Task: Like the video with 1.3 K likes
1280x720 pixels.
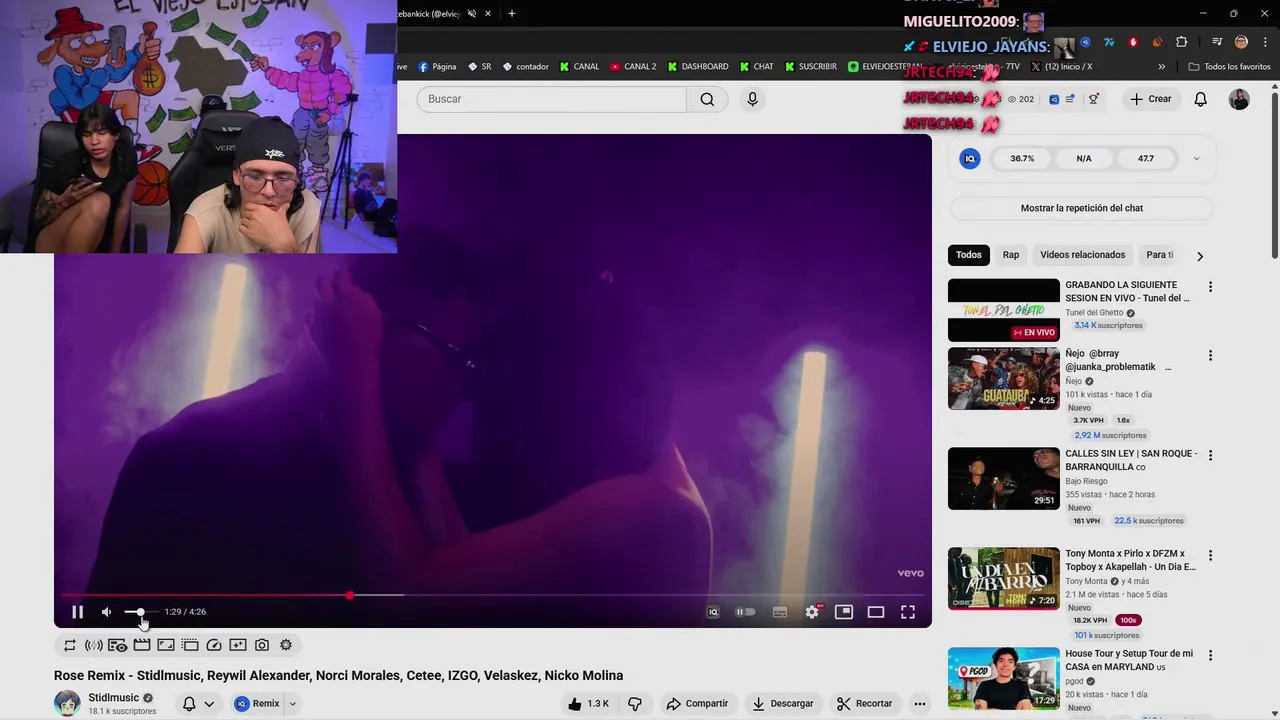Action: click(588, 704)
